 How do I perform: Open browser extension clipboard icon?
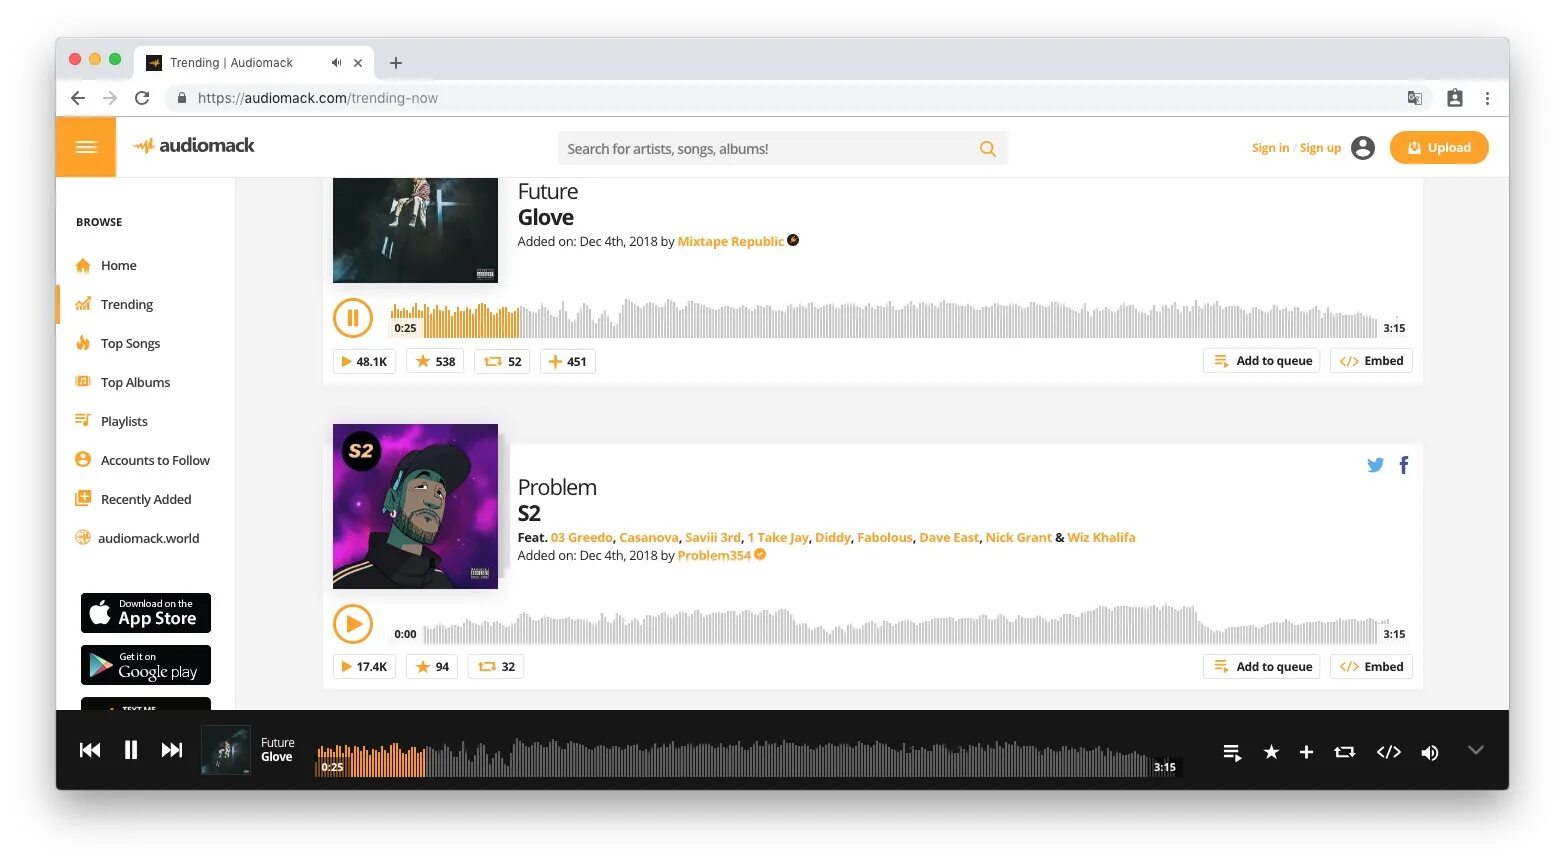[x=1455, y=98]
